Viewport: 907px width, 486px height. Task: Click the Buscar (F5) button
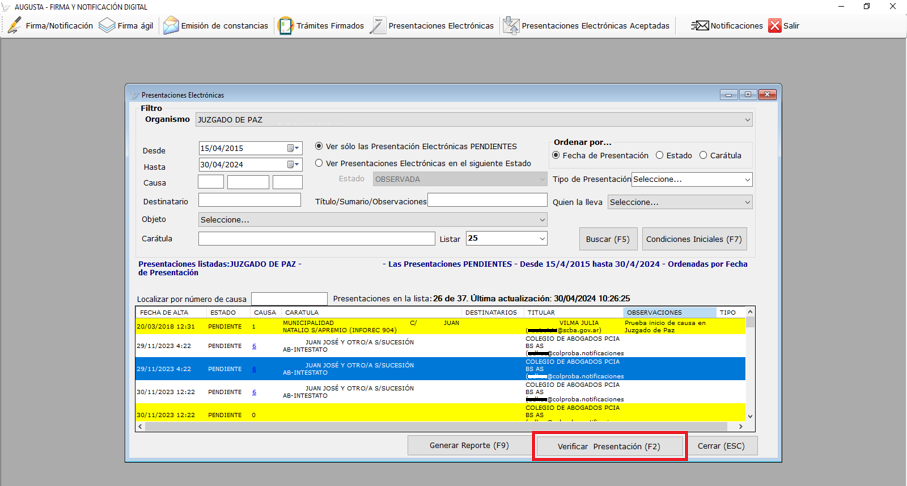pos(608,240)
